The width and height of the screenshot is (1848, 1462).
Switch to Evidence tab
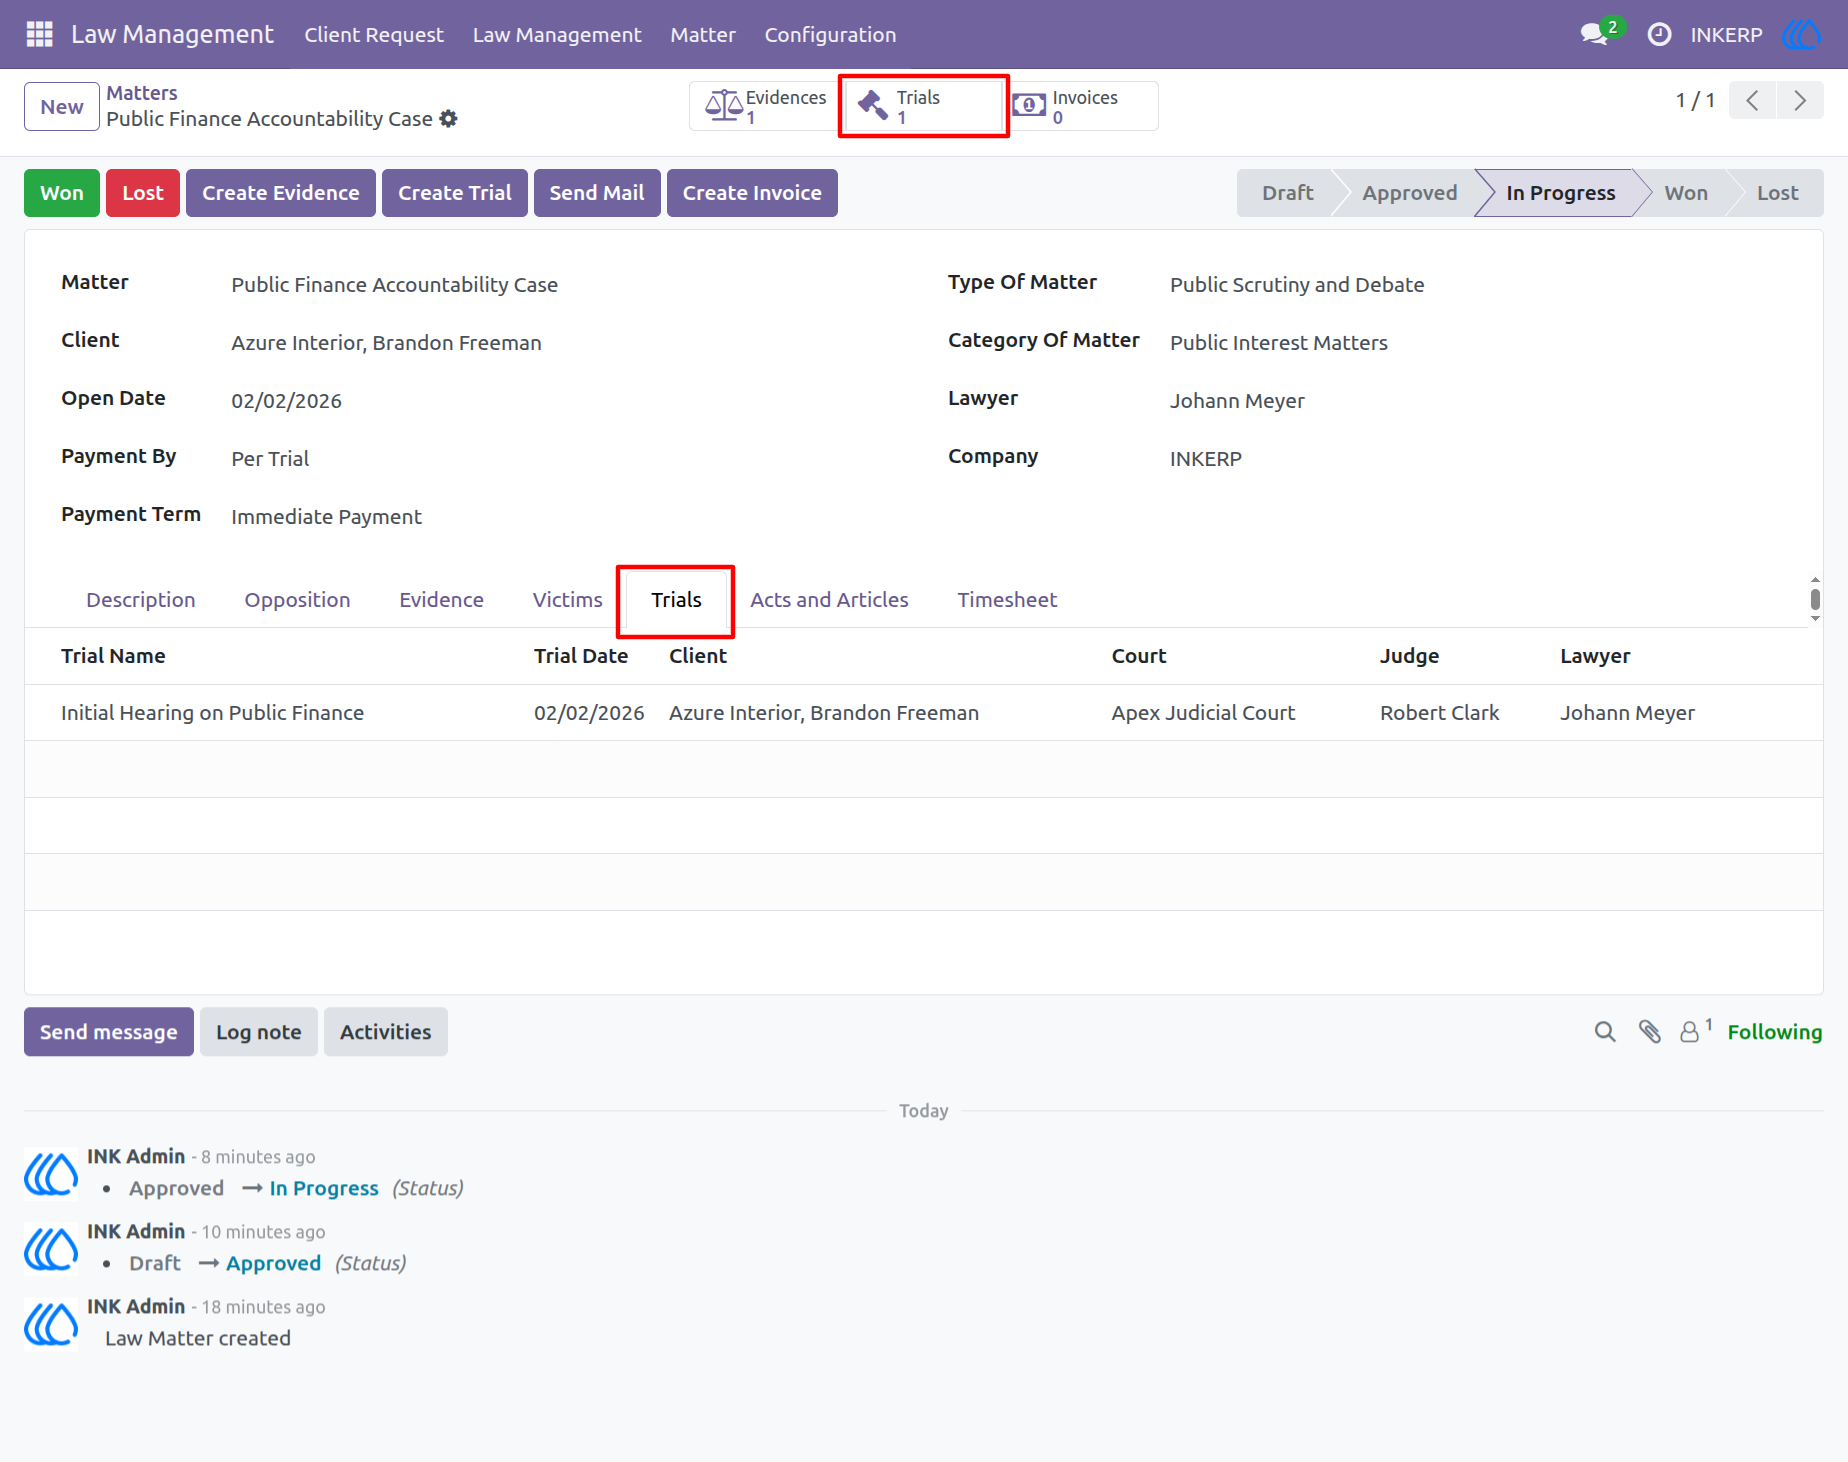point(441,600)
